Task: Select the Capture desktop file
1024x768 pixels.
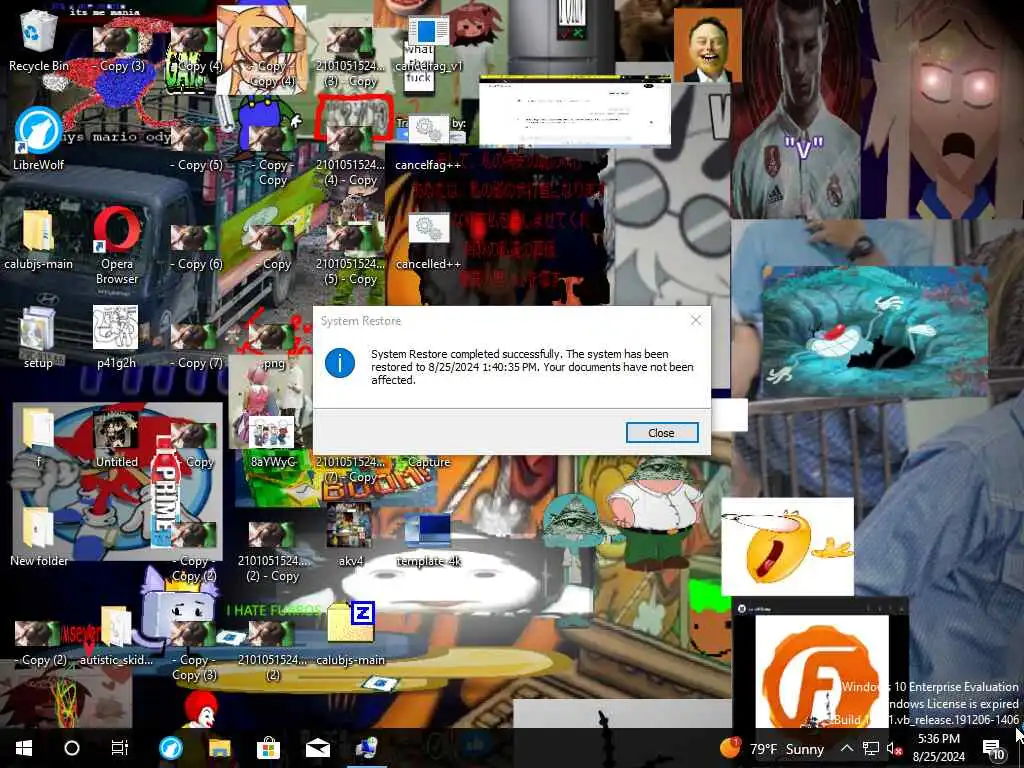Action: [x=428, y=462]
